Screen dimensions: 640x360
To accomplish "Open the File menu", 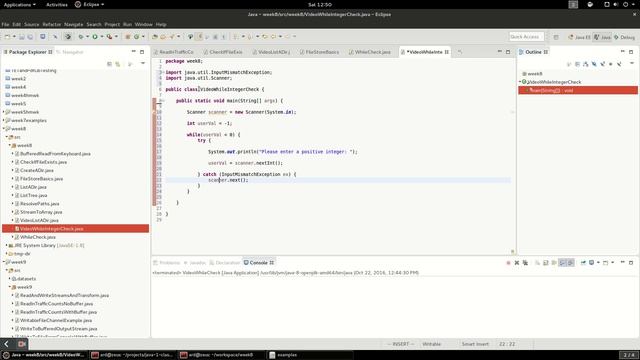I will [5, 24].
